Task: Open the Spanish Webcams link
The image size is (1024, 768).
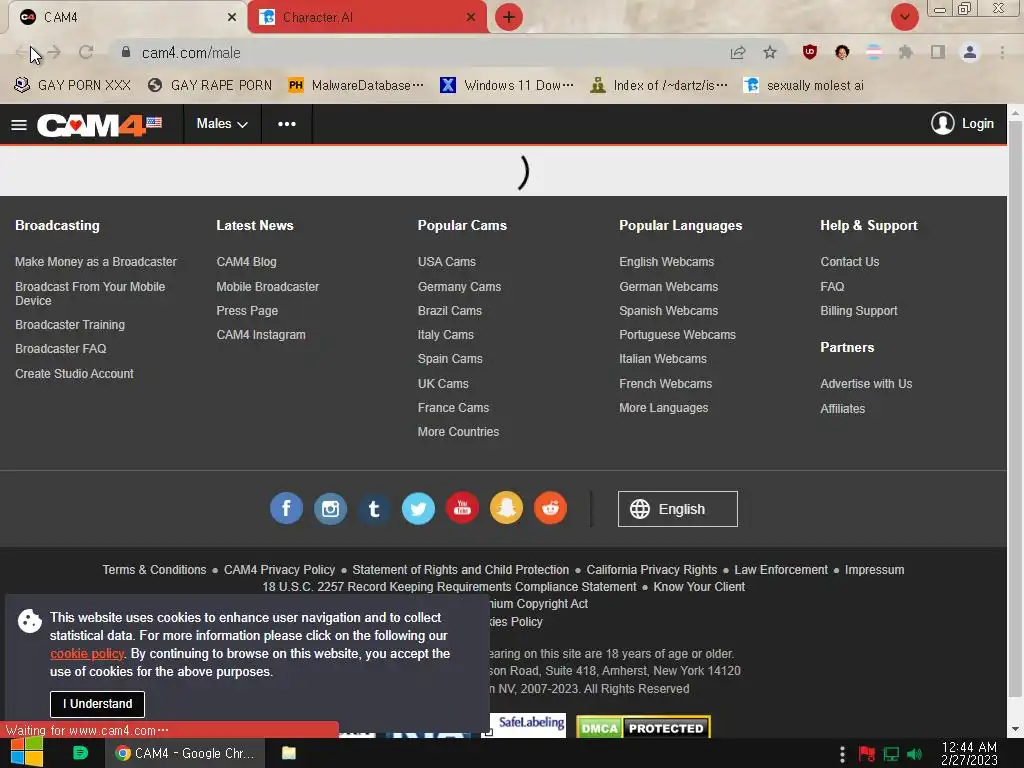Action: [x=668, y=311]
